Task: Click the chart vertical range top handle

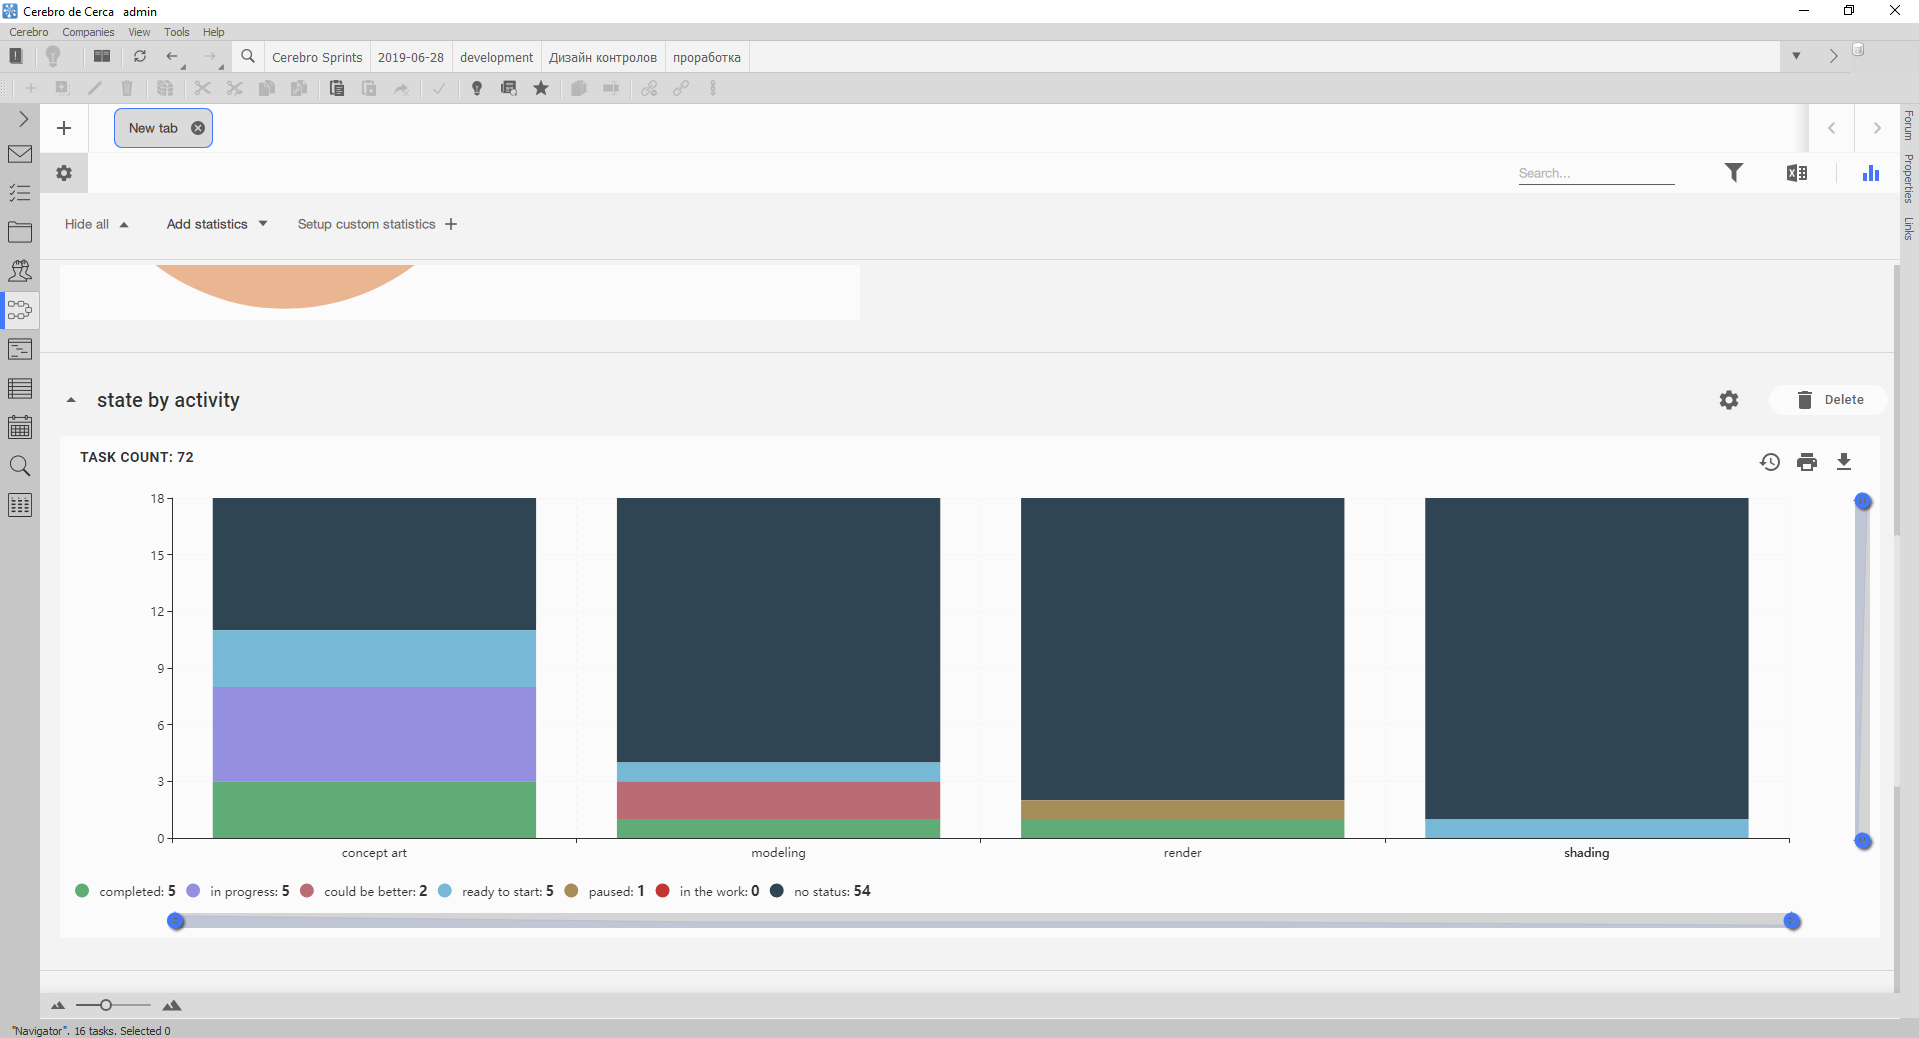Action: pos(1863,501)
